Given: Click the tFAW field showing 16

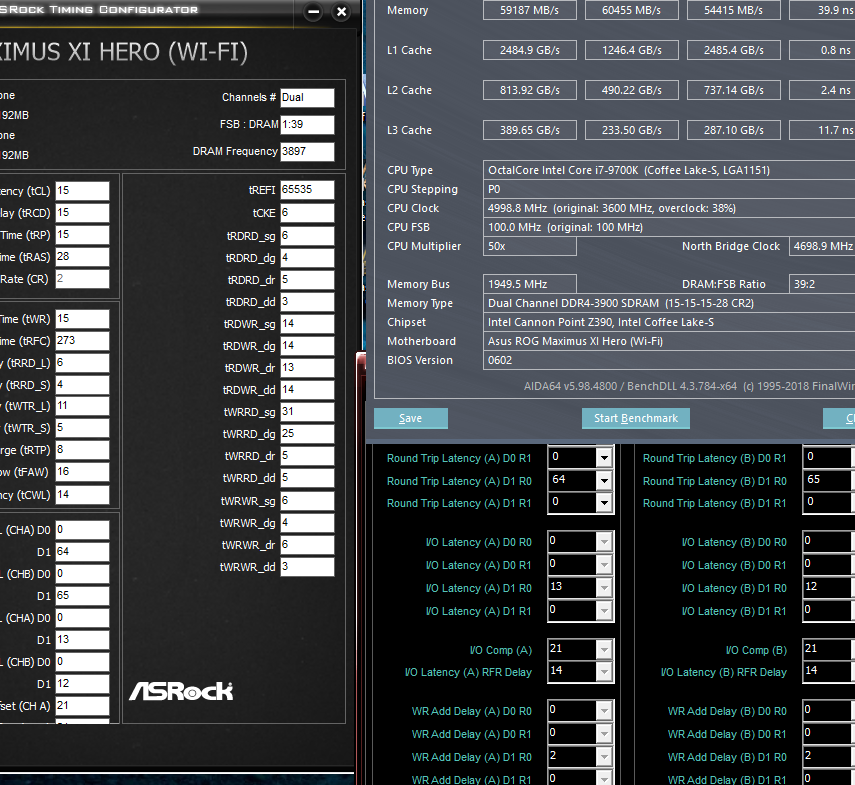Looking at the screenshot, I should (x=82, y=472).
